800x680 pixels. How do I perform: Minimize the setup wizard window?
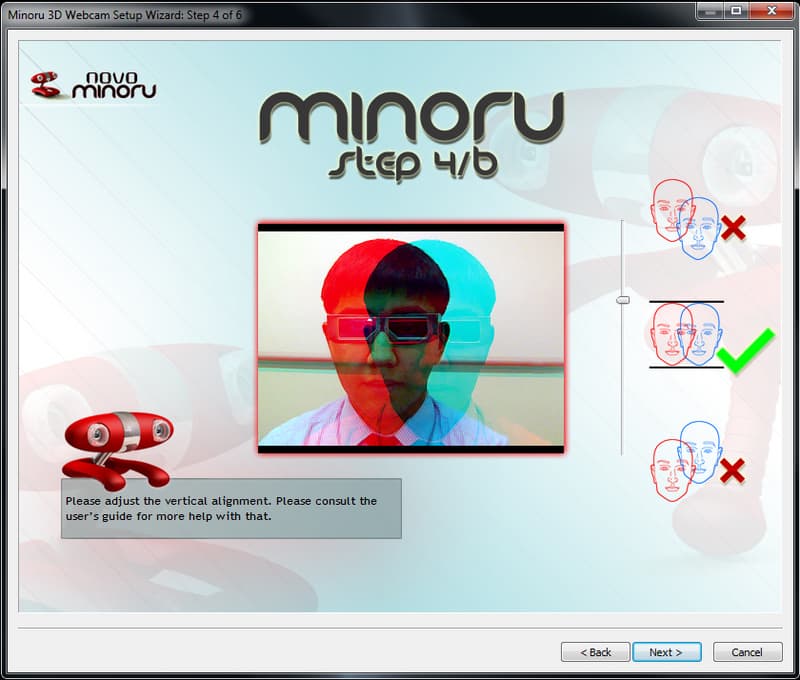710,10
